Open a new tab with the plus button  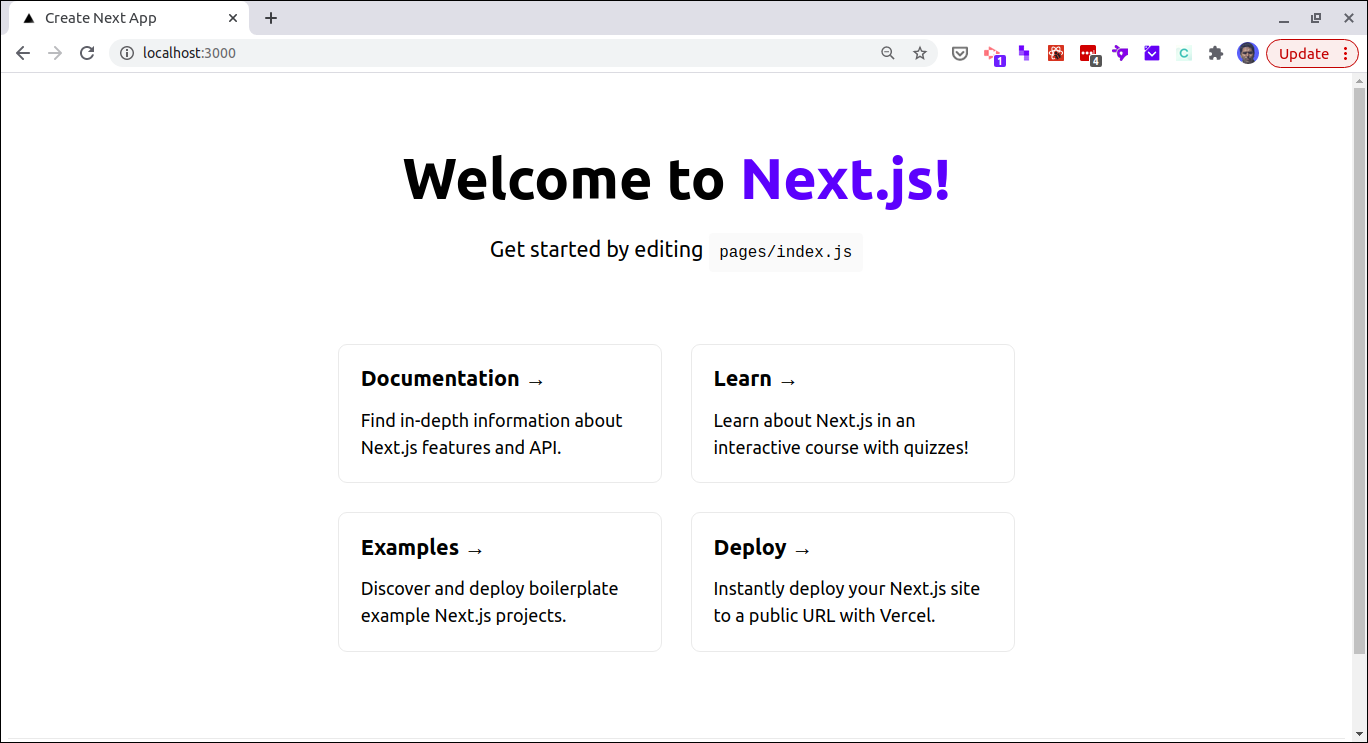point(271,17)
